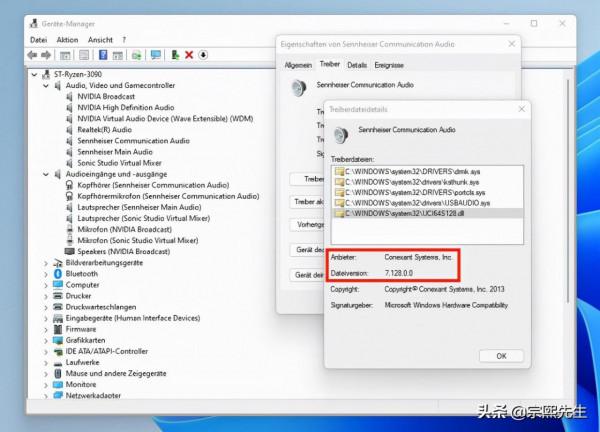Open the Aktion menu
Viewport: 600px width, 432px height.
click(x=67, y=40)
